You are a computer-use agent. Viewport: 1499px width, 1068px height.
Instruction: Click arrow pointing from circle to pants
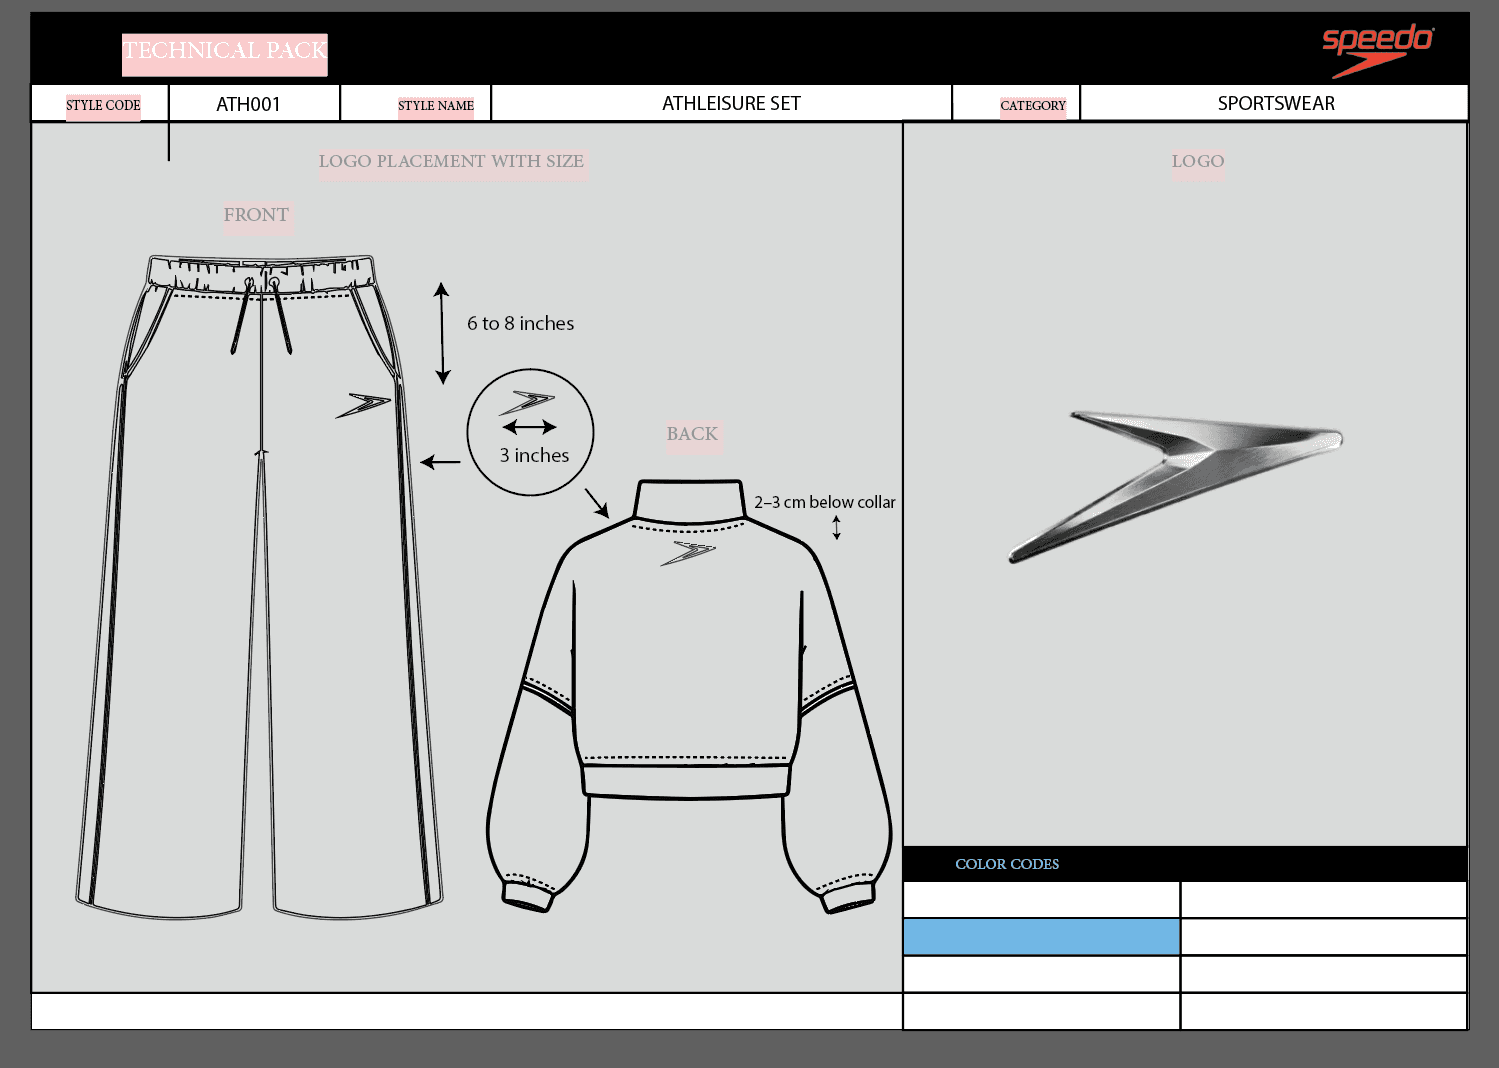click(x=440, y=462)
